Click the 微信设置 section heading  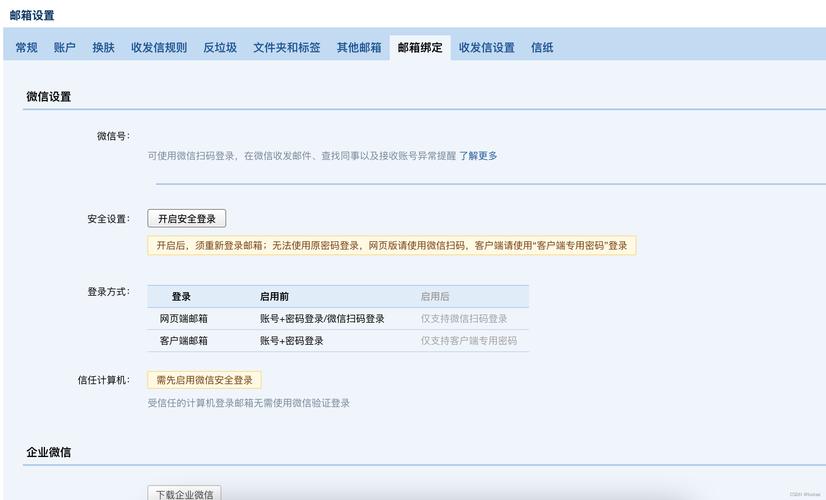click(48, 96)
